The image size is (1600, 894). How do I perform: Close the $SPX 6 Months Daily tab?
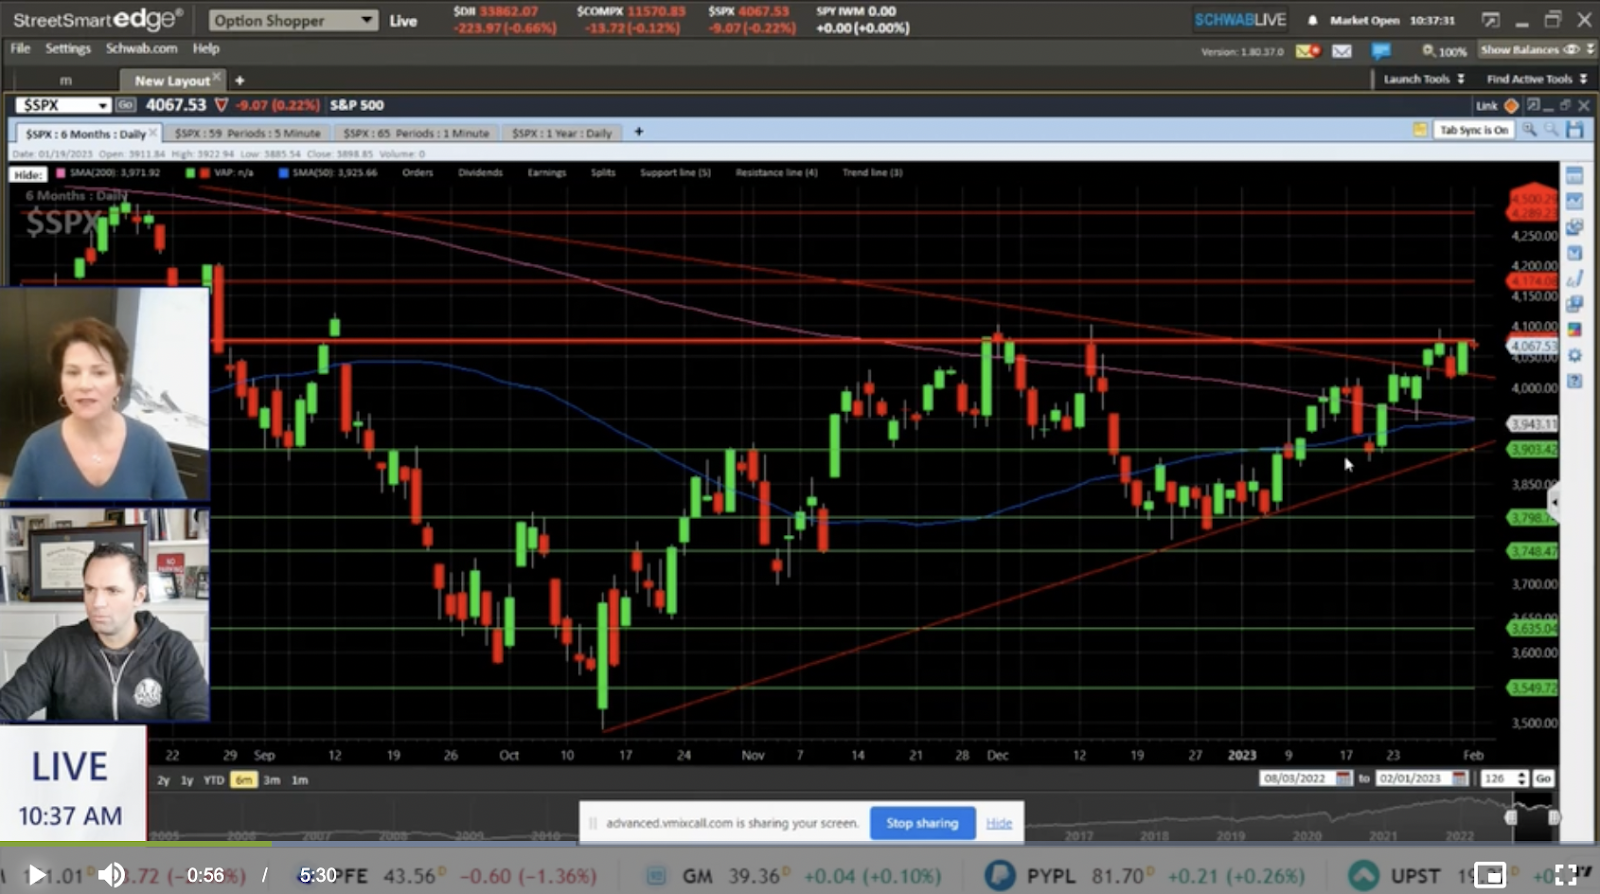click(x=153, y=132)
